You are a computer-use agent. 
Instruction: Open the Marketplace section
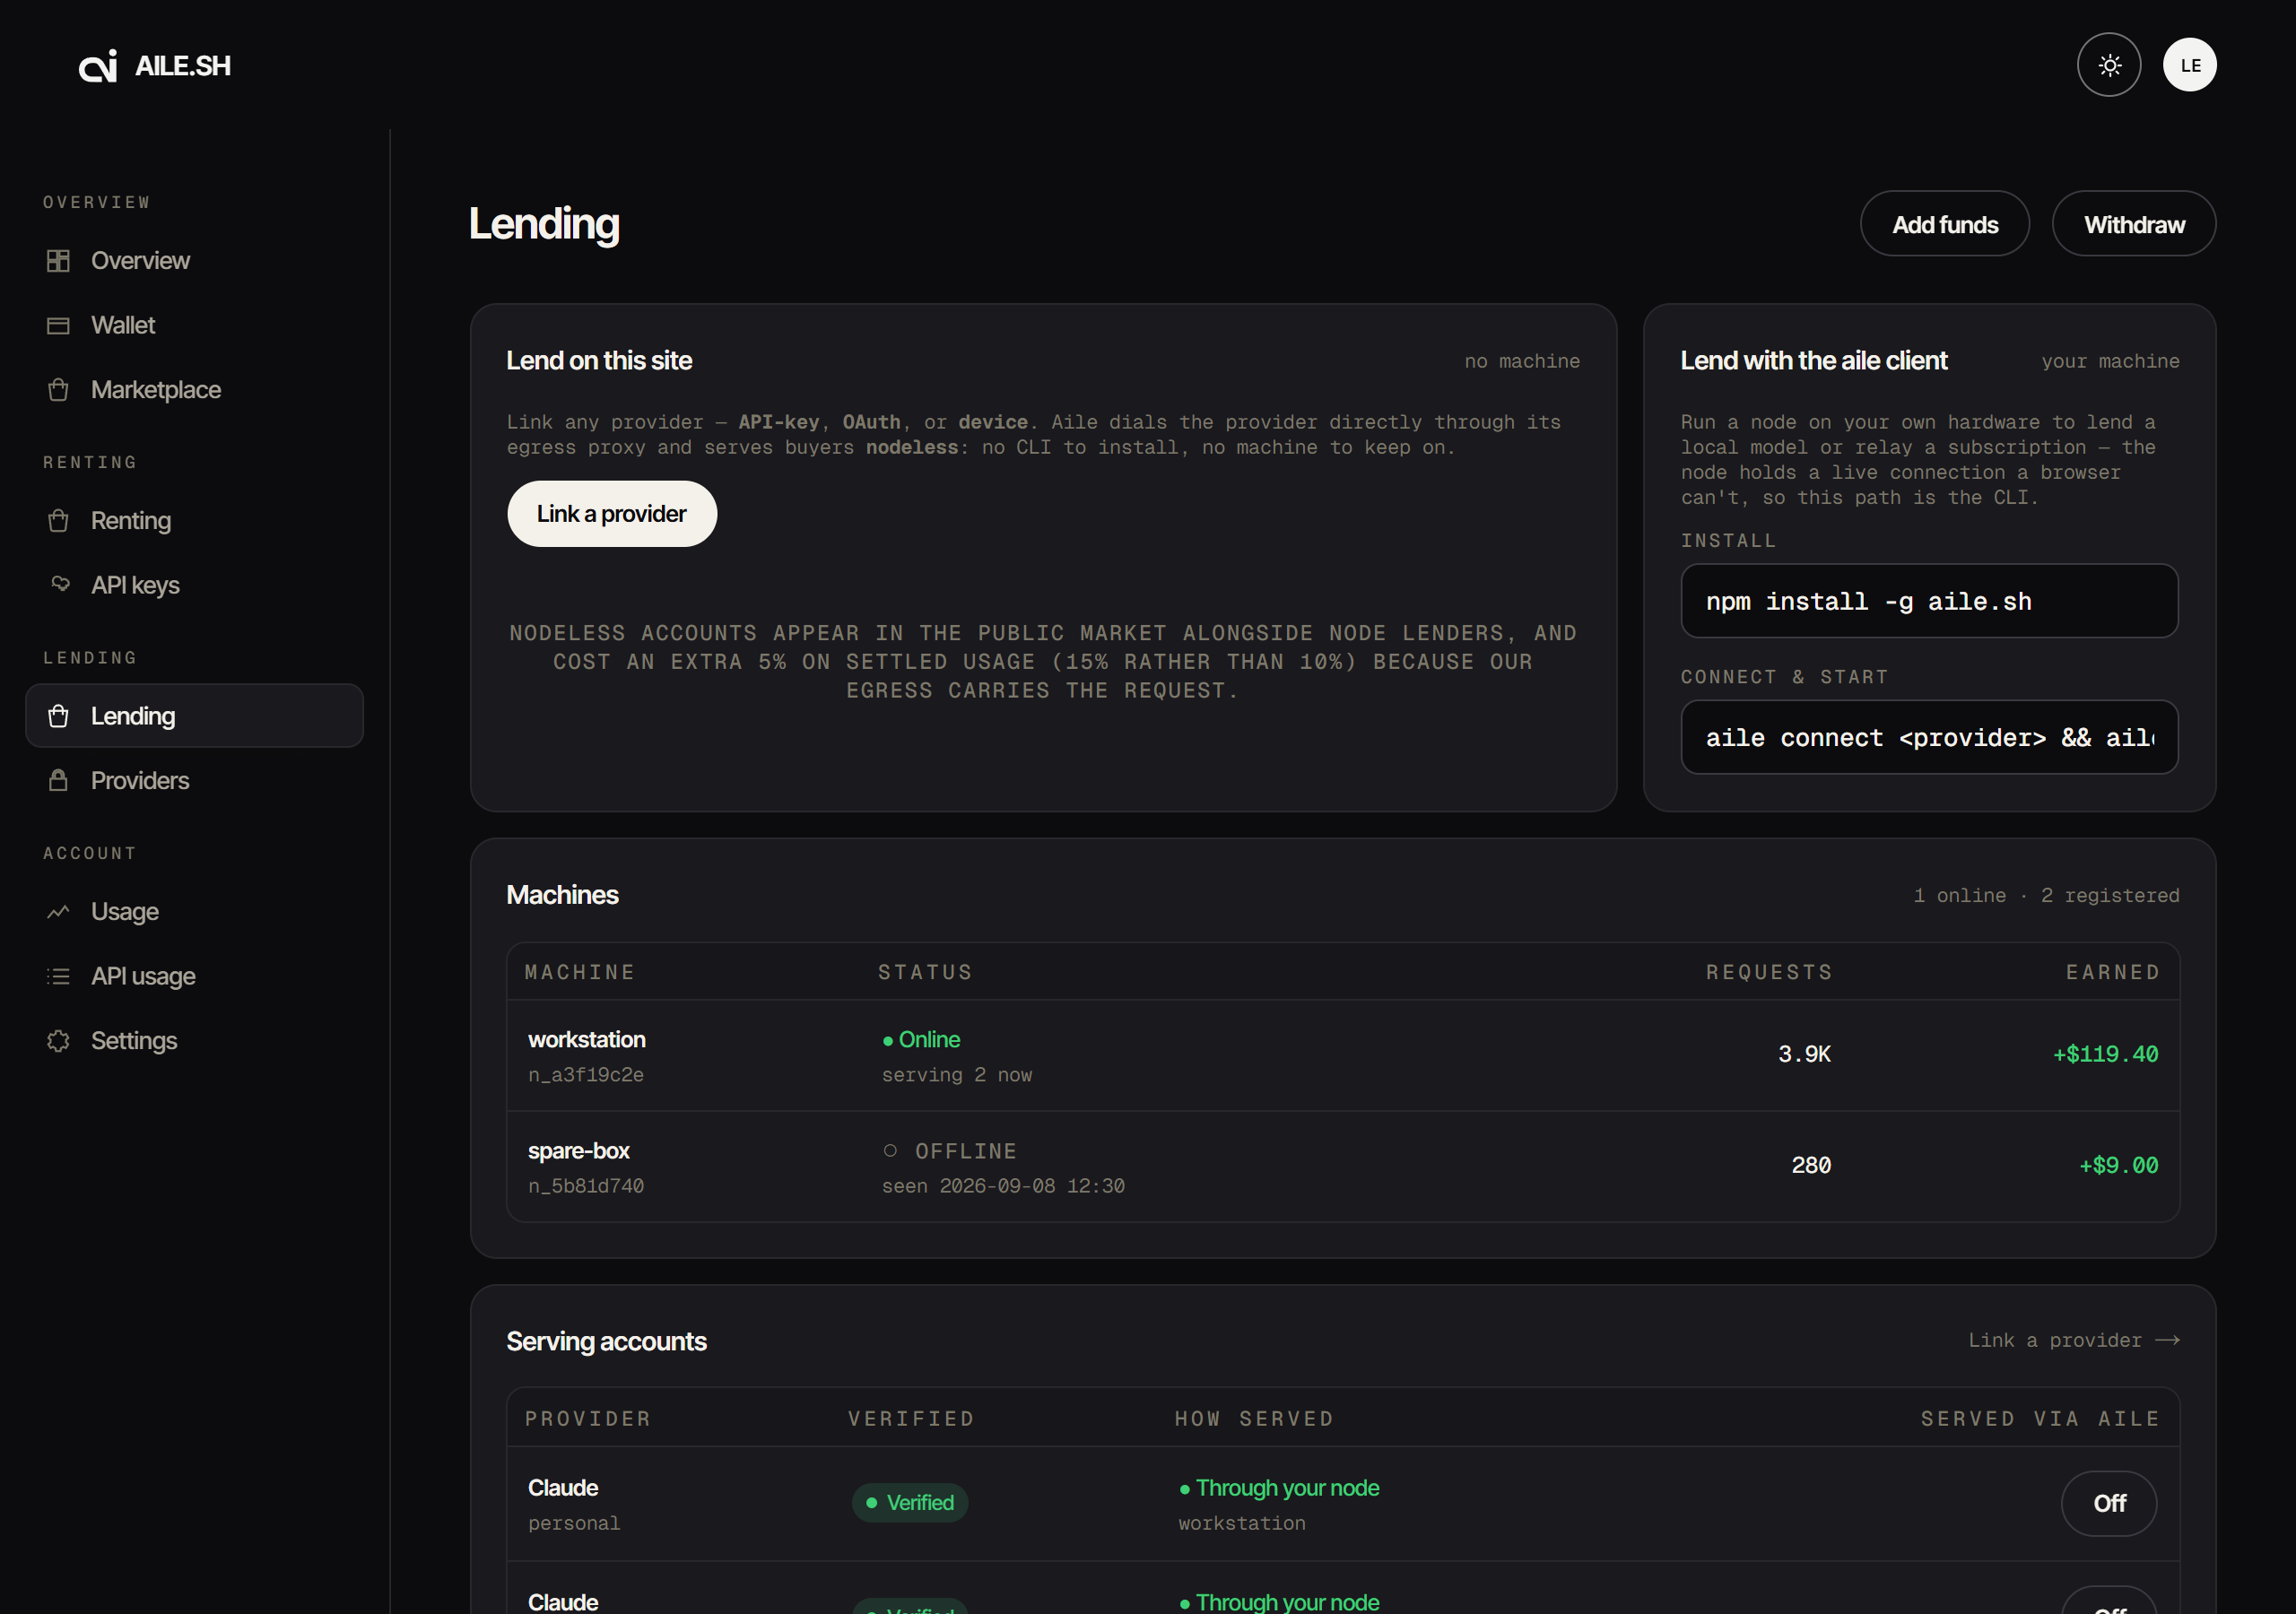point(194,390)
